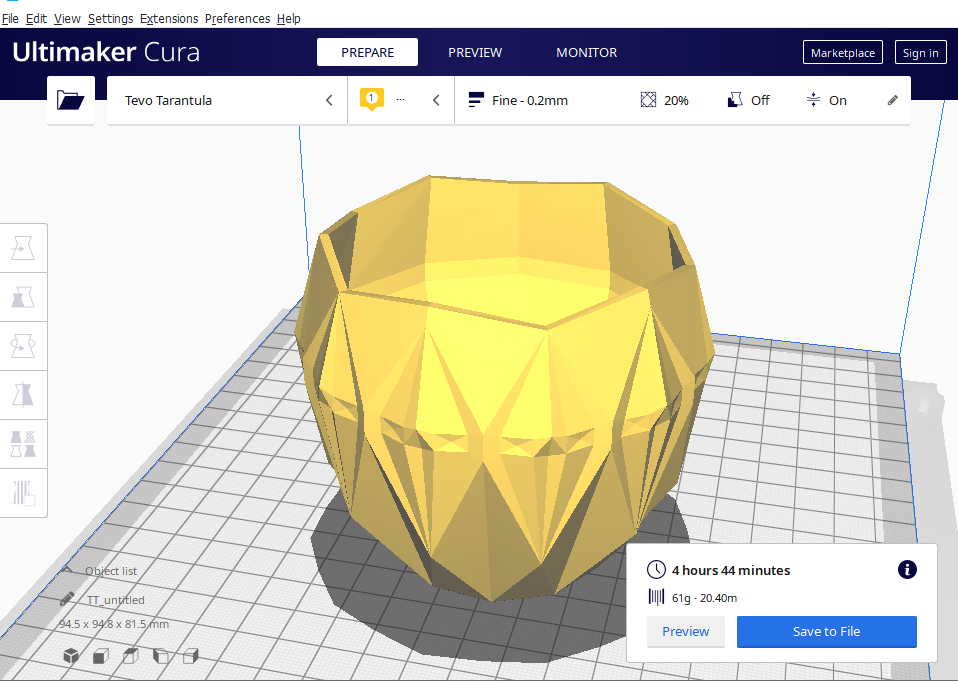This screenshot has width=958, height=681.
Task: Expand the Object list
Action: point(100,570)
